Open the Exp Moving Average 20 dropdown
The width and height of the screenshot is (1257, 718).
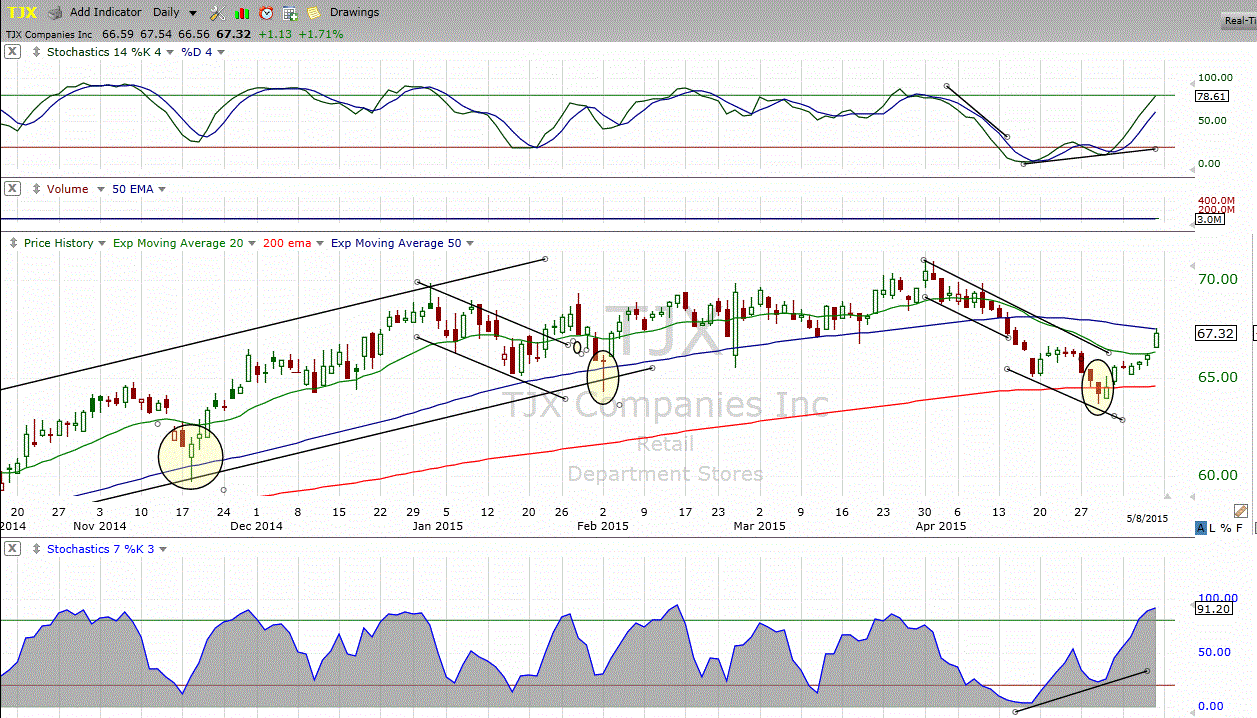(251, 243)
